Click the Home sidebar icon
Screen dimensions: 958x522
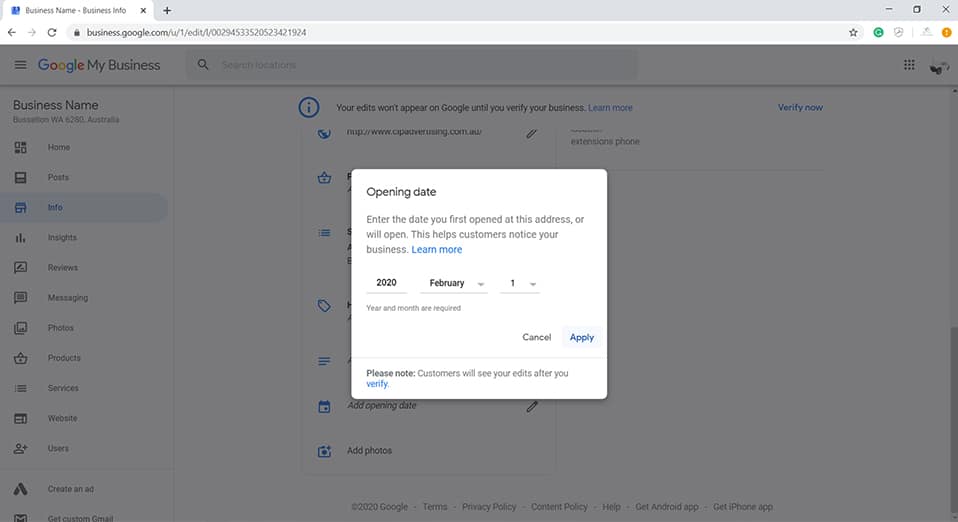[x=20, y=147]
